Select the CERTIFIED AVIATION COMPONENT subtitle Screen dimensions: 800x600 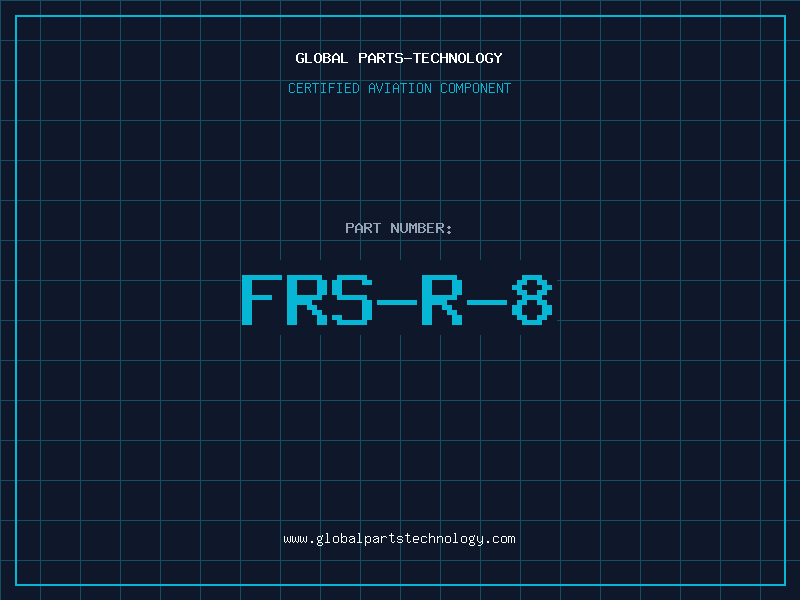click(399, 88)
